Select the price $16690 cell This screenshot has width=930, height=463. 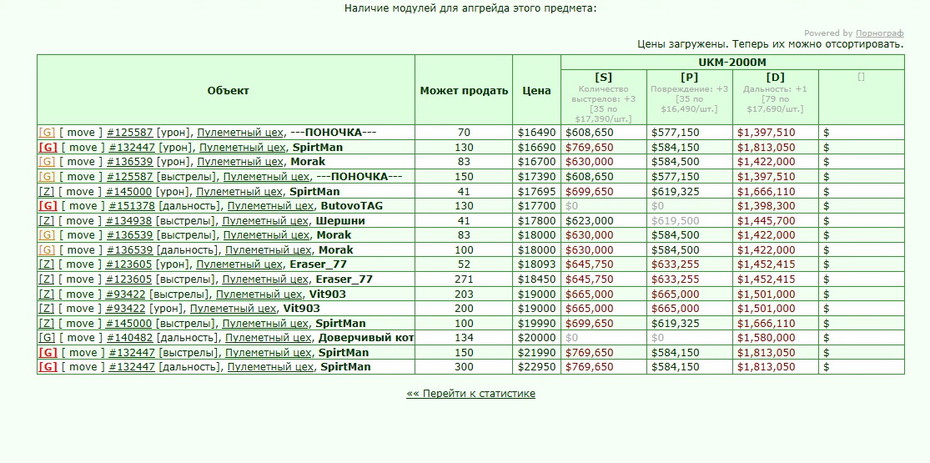click(x=537, y=147)
